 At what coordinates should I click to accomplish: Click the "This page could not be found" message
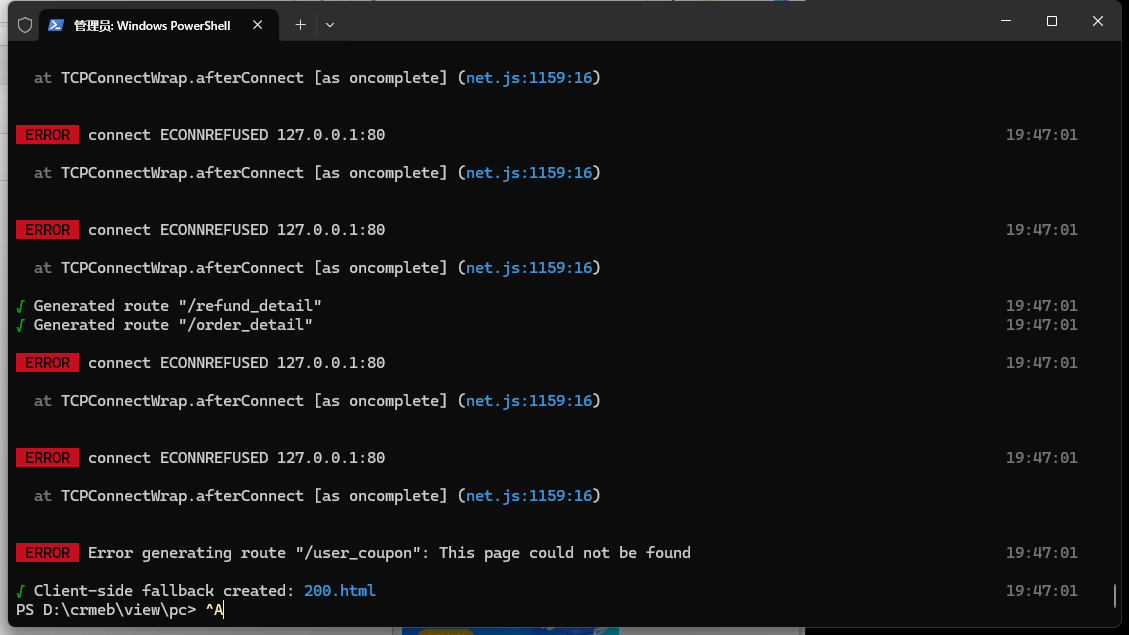pos(565,553)
